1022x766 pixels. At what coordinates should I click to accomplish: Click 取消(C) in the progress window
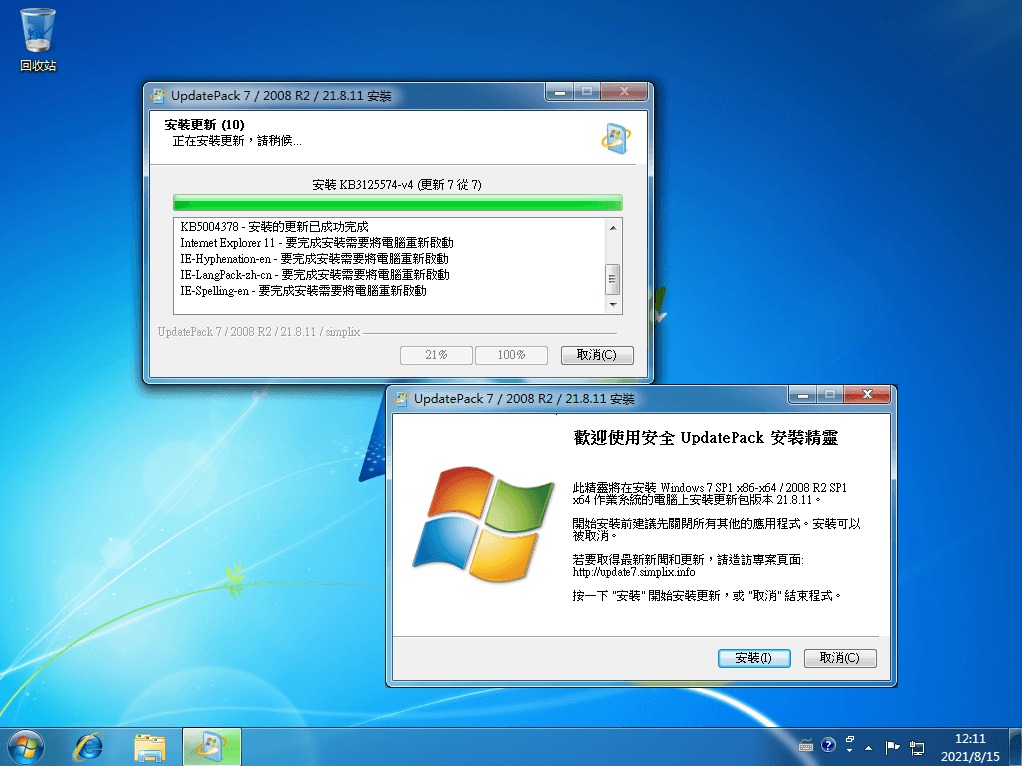click(597, 355)
